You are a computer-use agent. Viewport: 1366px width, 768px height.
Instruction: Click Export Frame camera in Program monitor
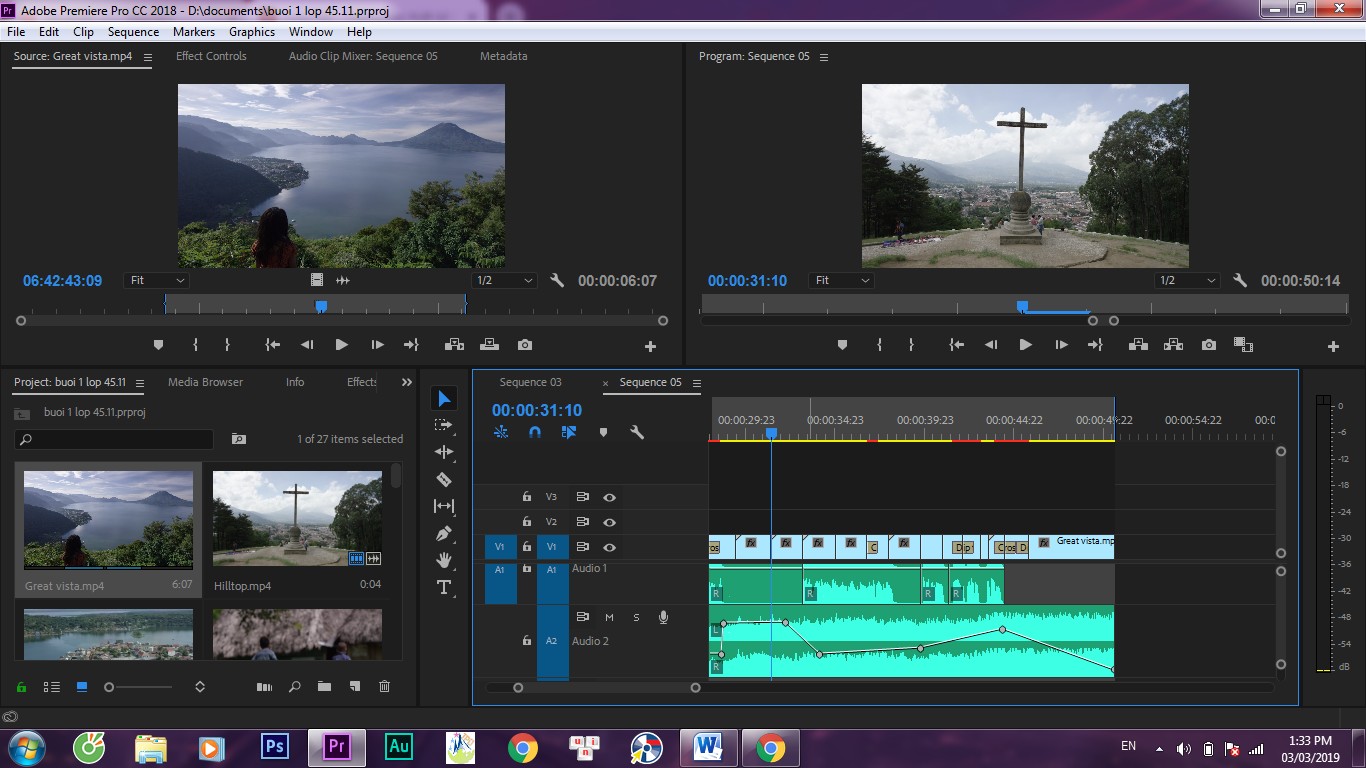pyautogui.click(x=1209, y=345)
